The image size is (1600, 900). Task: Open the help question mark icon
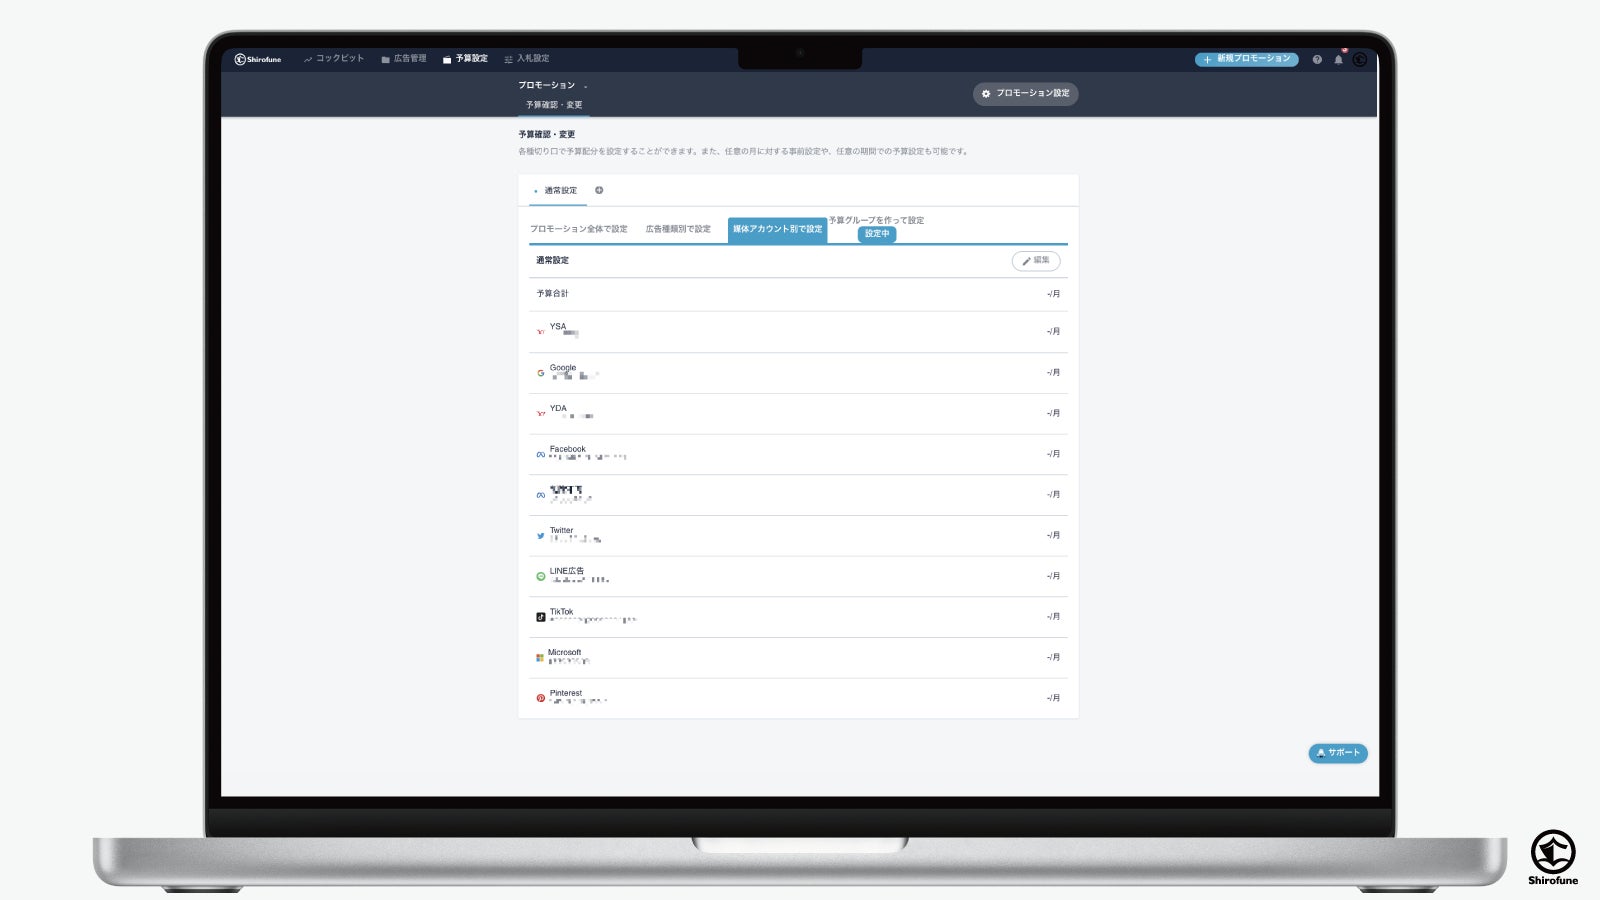pos(1317,60)
